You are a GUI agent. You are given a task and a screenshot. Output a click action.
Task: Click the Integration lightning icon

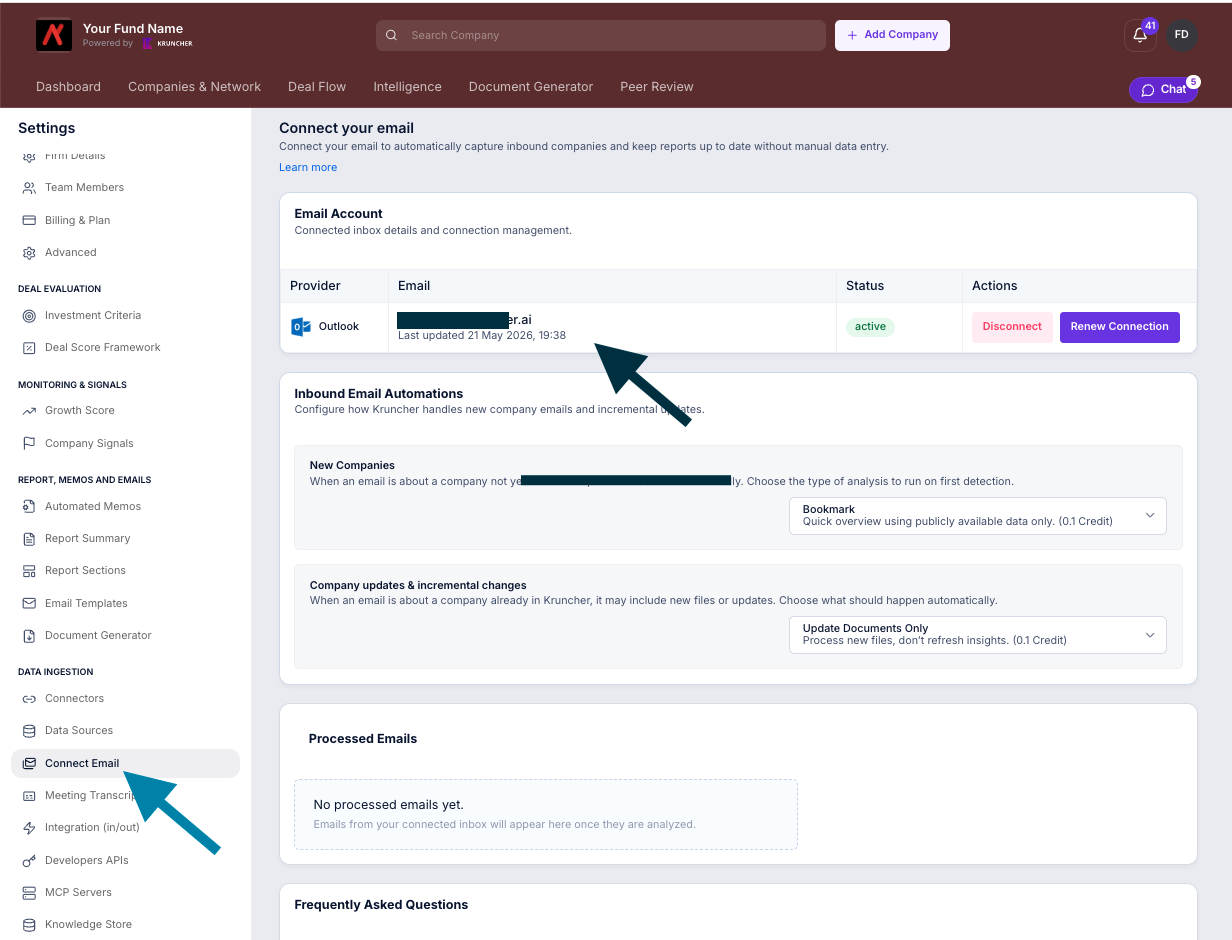click(x=29, y=828)
